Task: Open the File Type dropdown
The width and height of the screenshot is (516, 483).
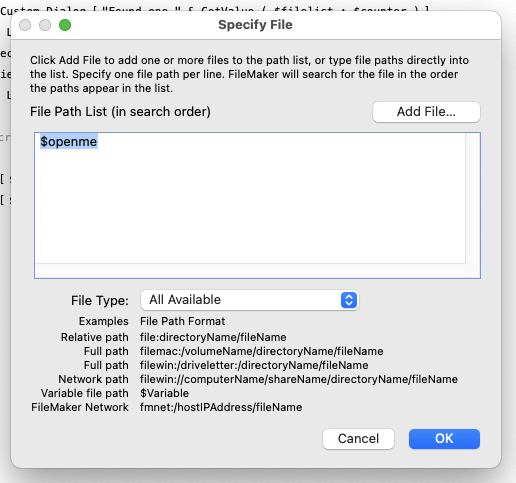Action: (x=250, y=300)
